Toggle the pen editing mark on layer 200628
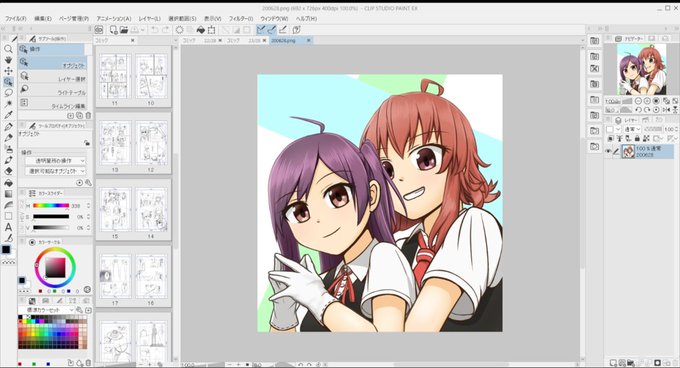680x368 pixels. pos(616,151)
